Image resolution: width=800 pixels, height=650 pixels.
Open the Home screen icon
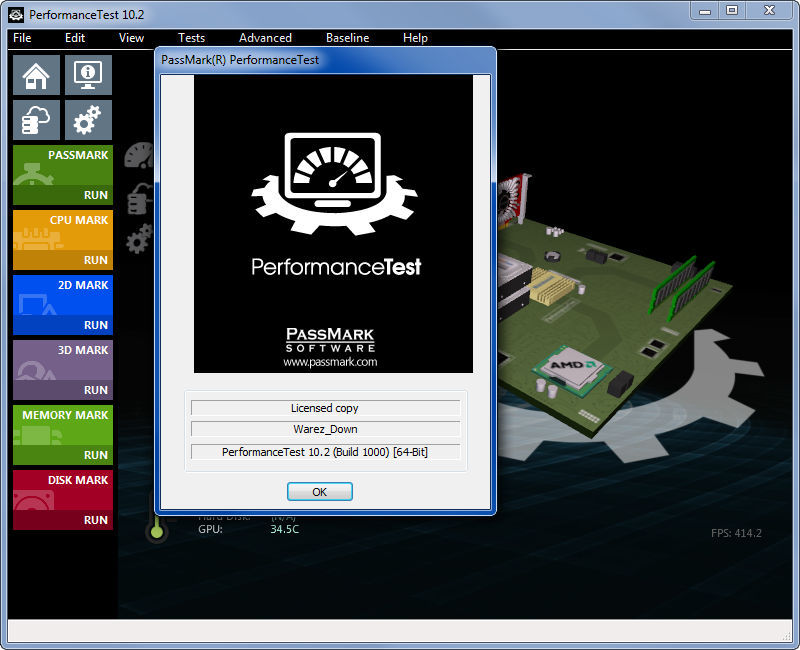click(x=36, y=75)
